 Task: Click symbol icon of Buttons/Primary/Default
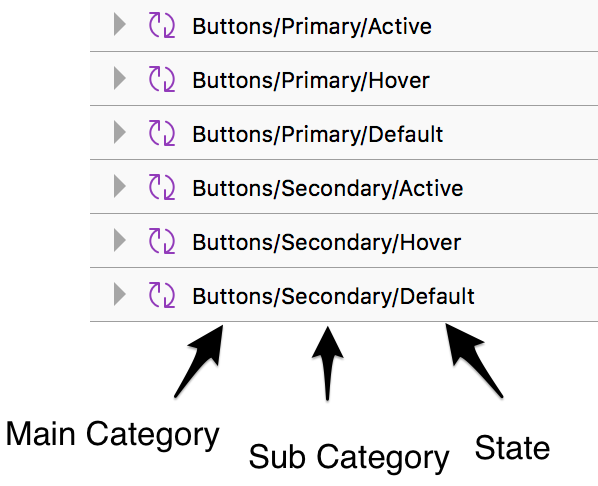tap(162, 133)
